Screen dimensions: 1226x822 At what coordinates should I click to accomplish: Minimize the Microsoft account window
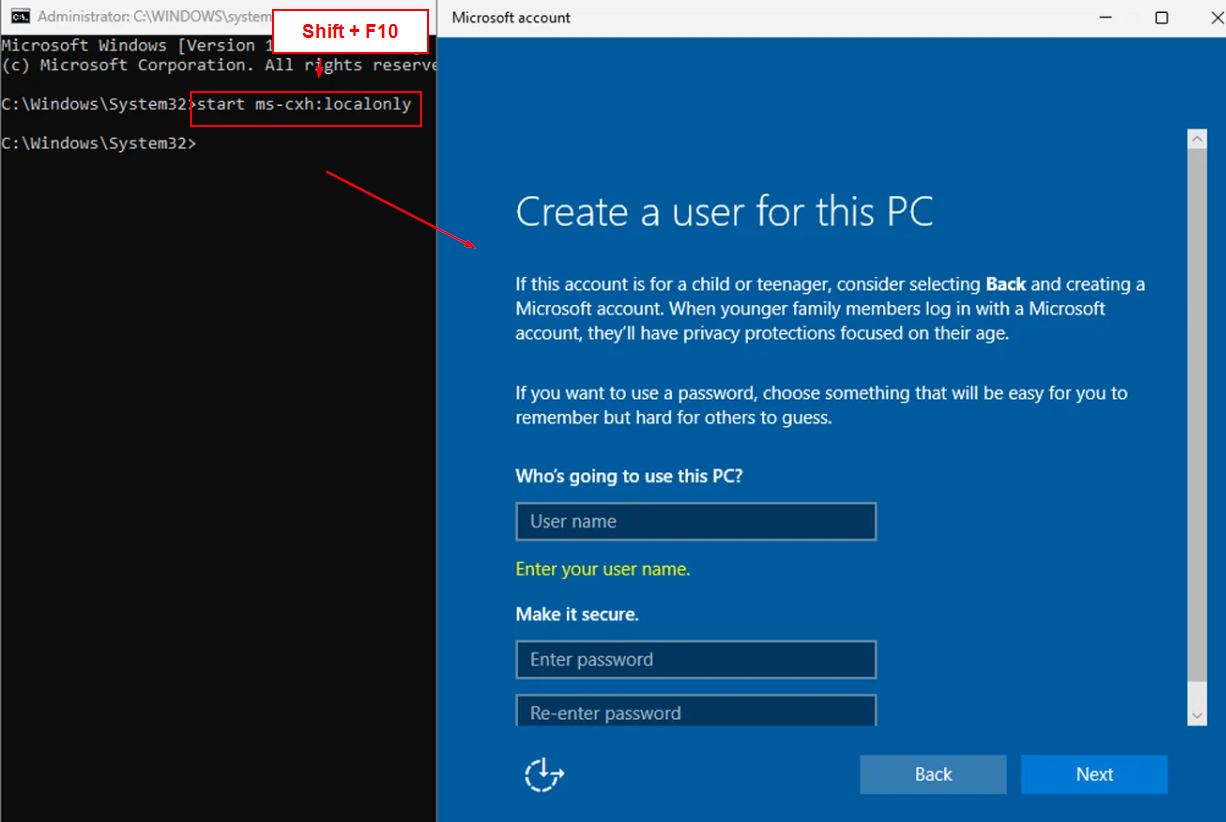click(1105, 18)
